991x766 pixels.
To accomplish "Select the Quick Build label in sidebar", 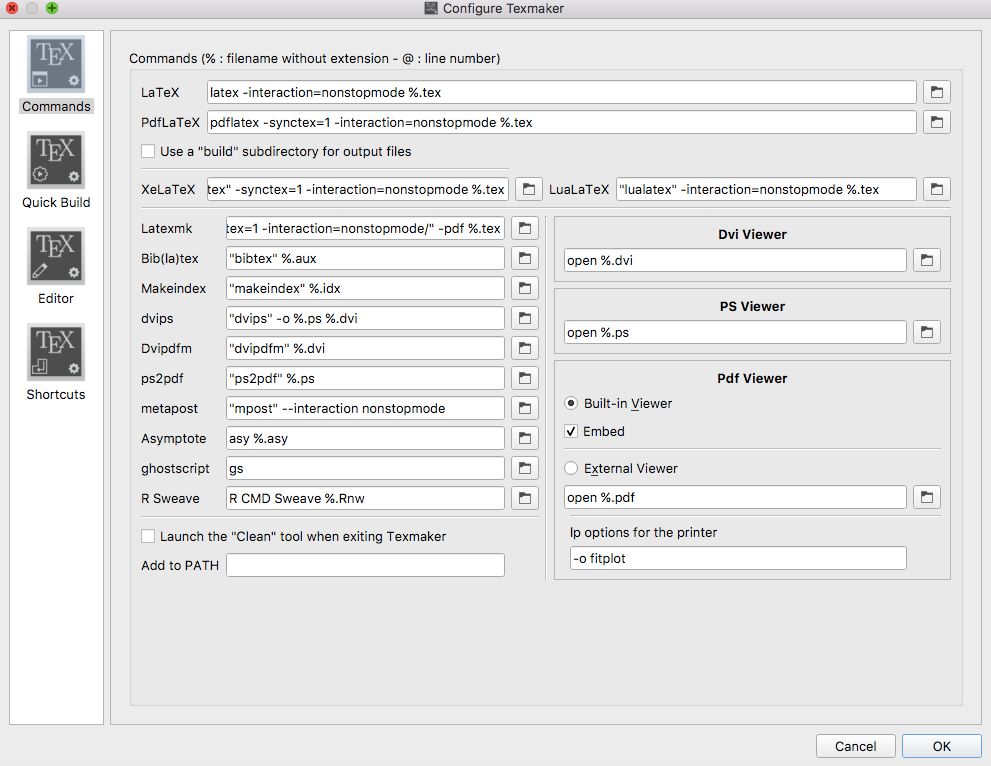I will click(56, 202).
